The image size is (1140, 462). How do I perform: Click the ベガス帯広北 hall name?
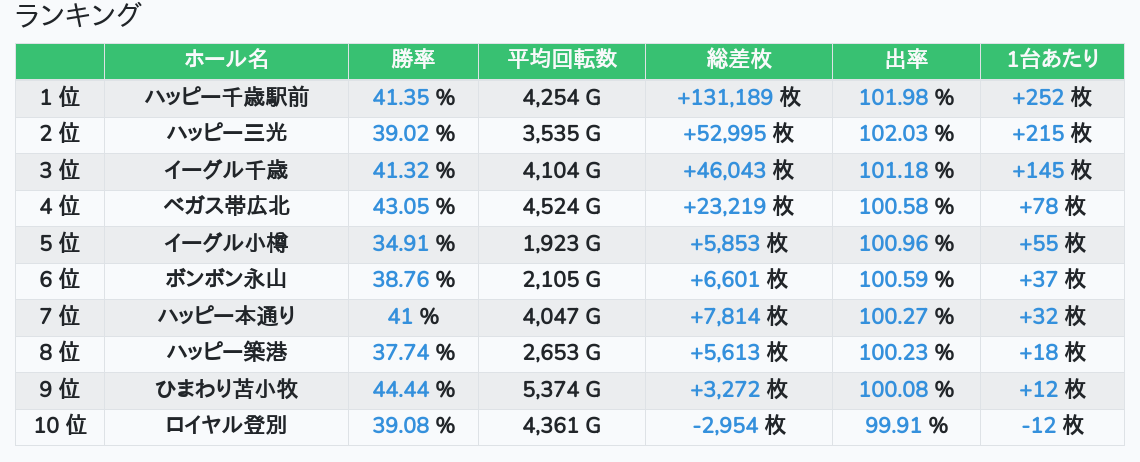(226, 207)
